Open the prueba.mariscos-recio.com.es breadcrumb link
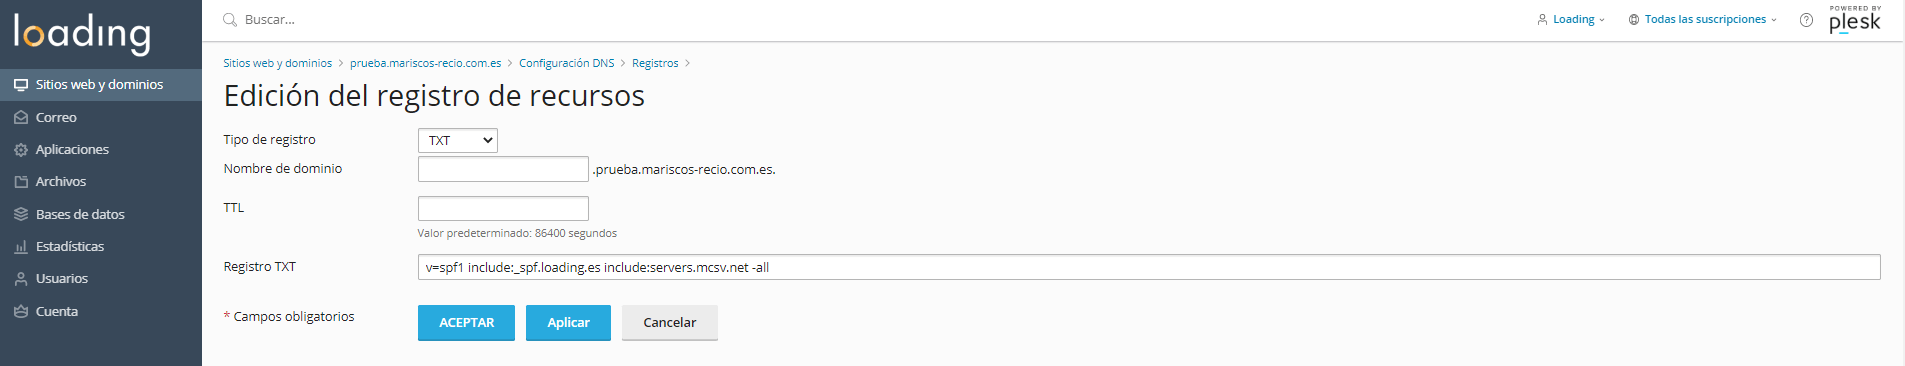Viewport: 1905px width, 366px height. coord(425,63)
